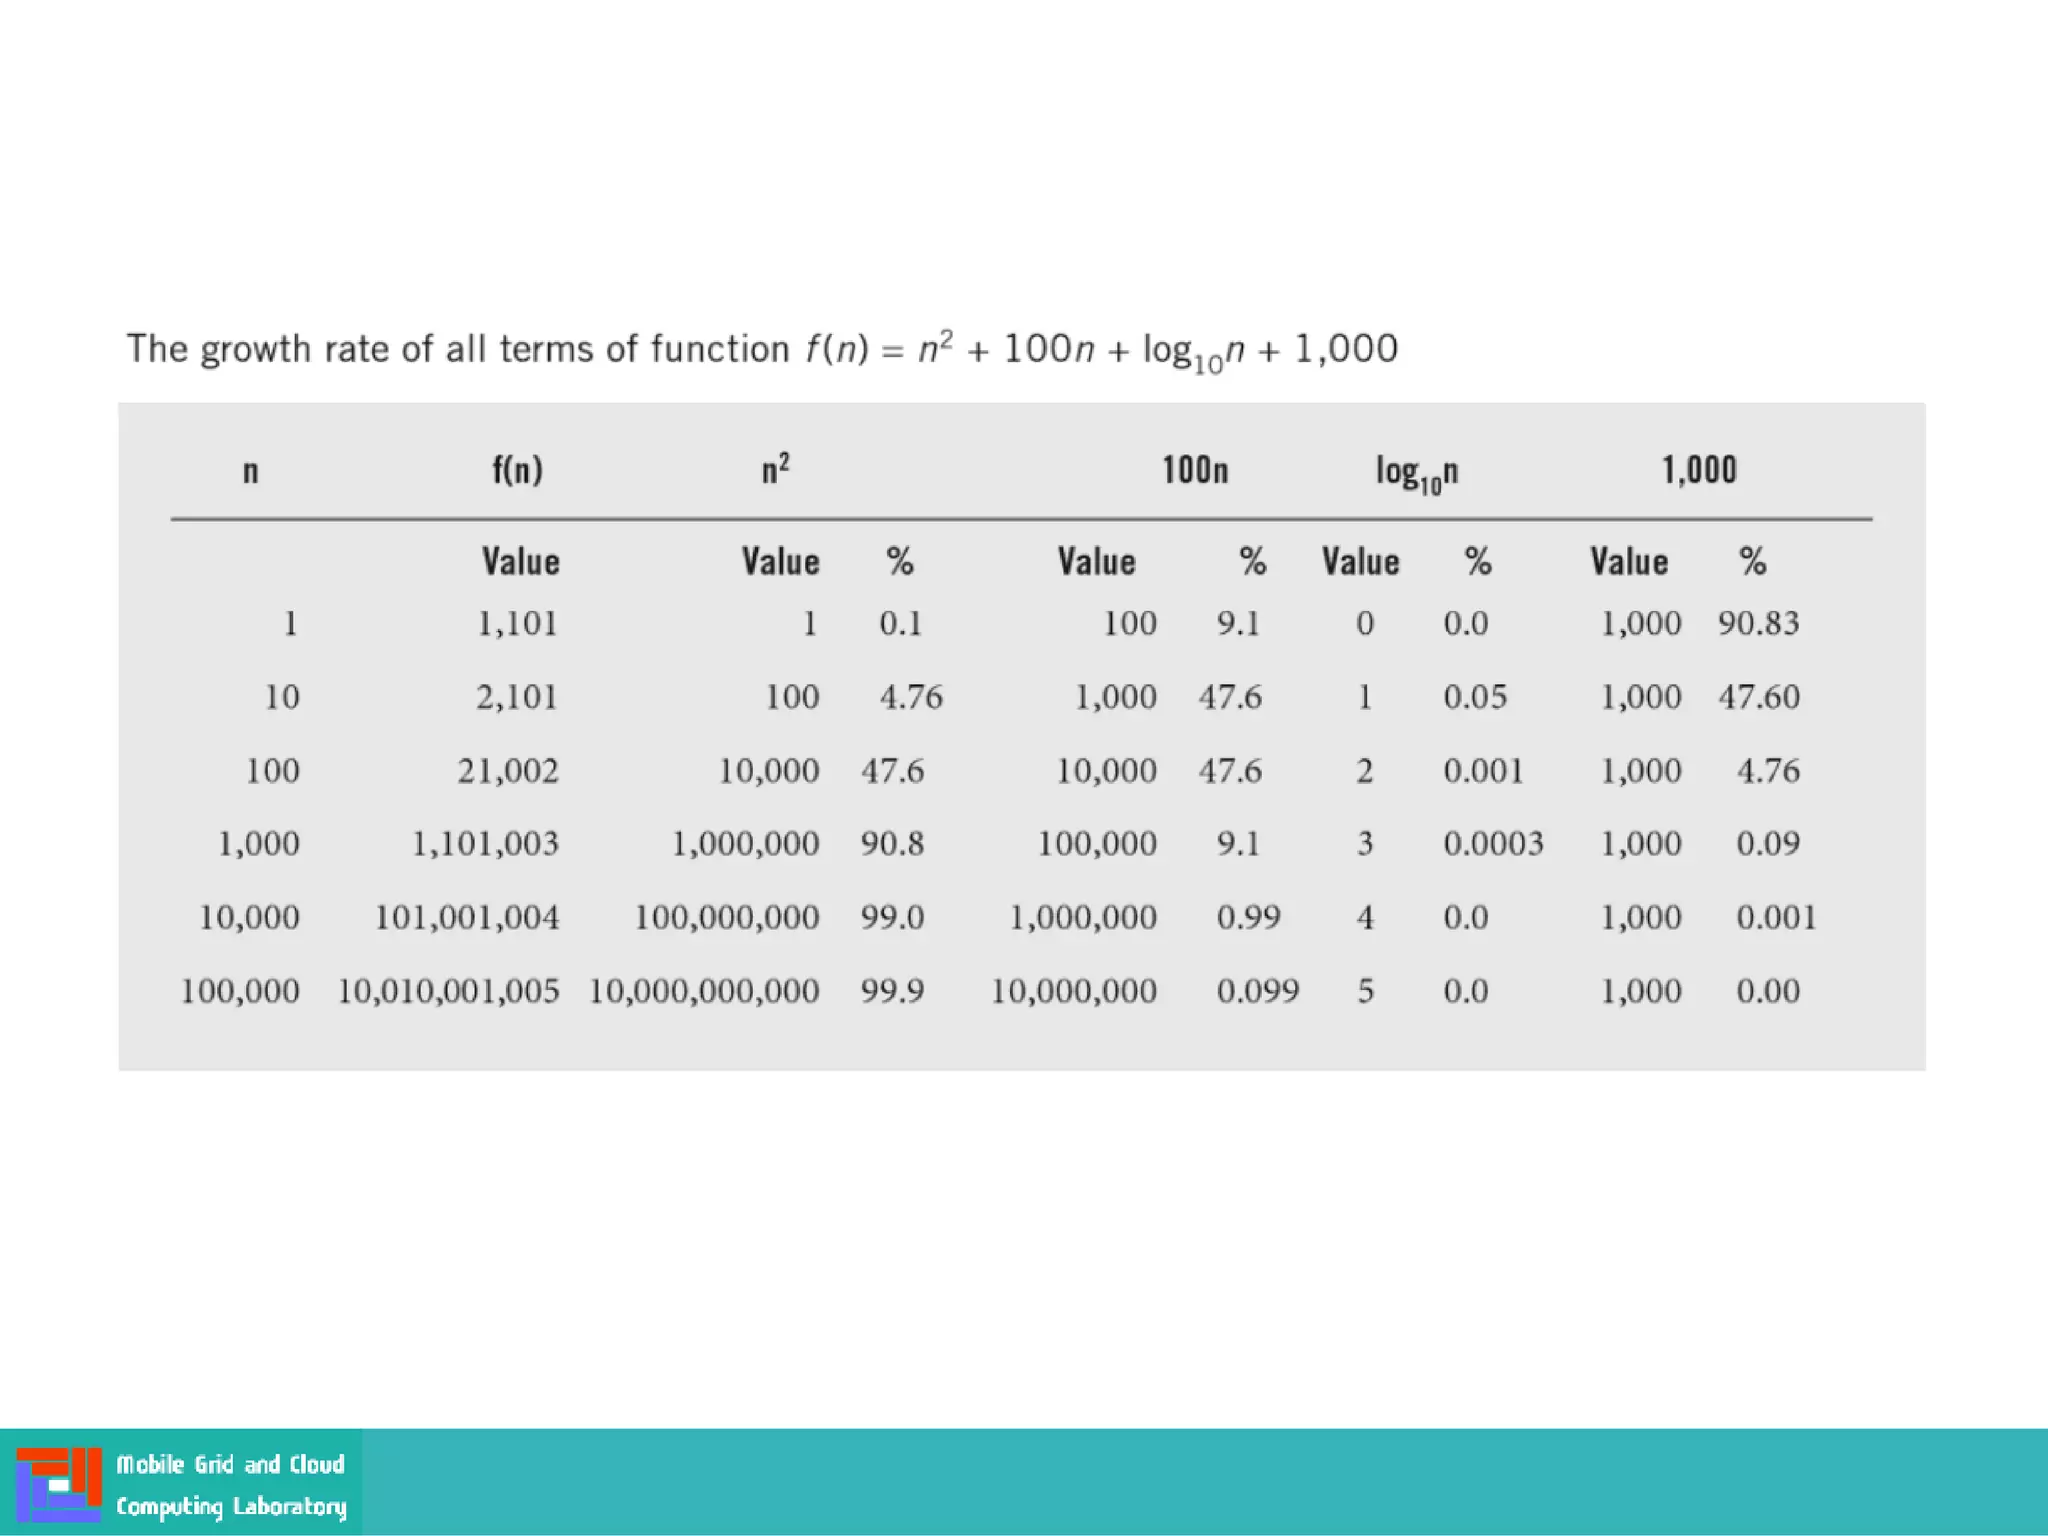Click the Mobile Grid lab logo icon

[59, 1484]
